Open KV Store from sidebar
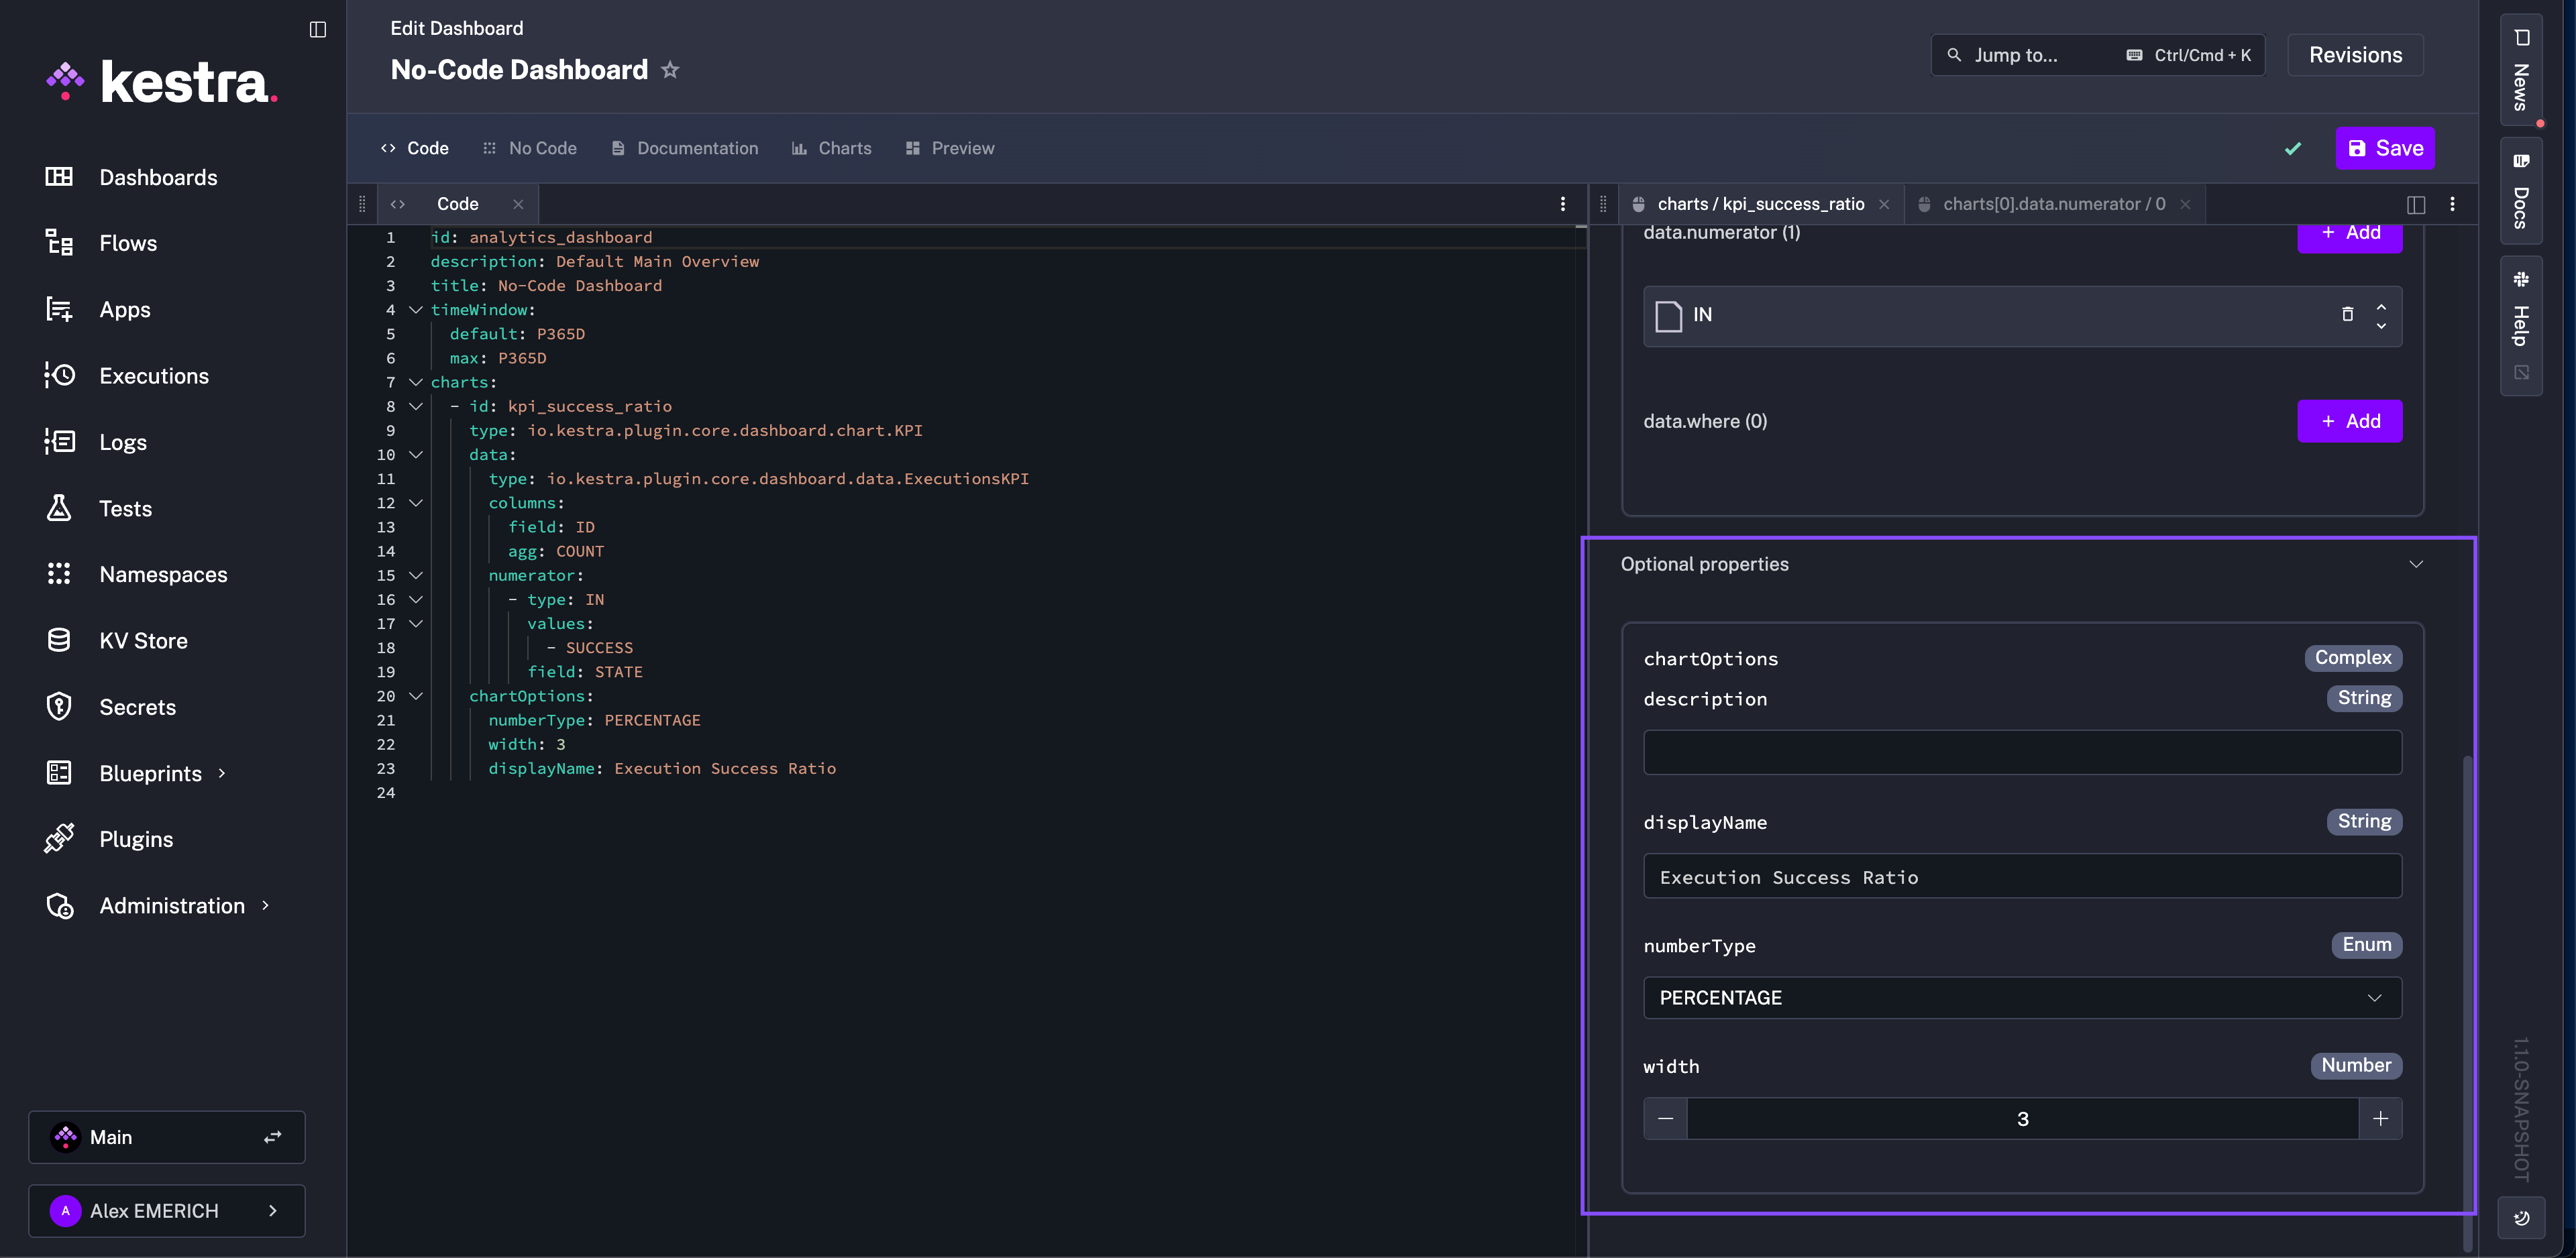Image resolution: width=2576 pixels, height=1258 pixels. click(143, 641)
